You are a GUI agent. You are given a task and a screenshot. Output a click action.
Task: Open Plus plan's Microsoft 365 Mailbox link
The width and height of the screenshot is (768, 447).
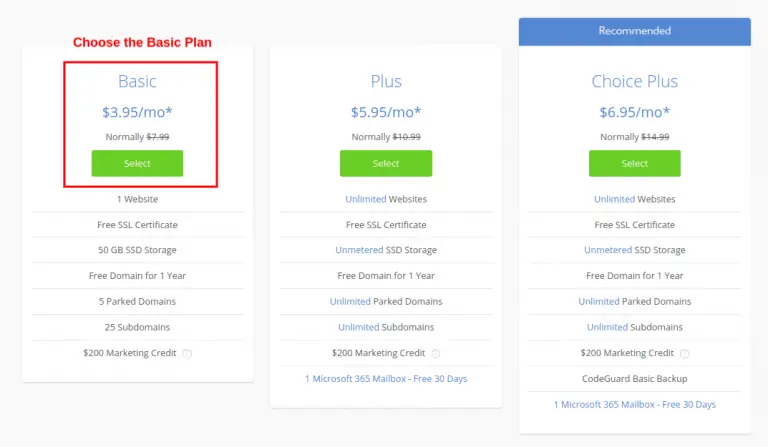tap(386, 378)
